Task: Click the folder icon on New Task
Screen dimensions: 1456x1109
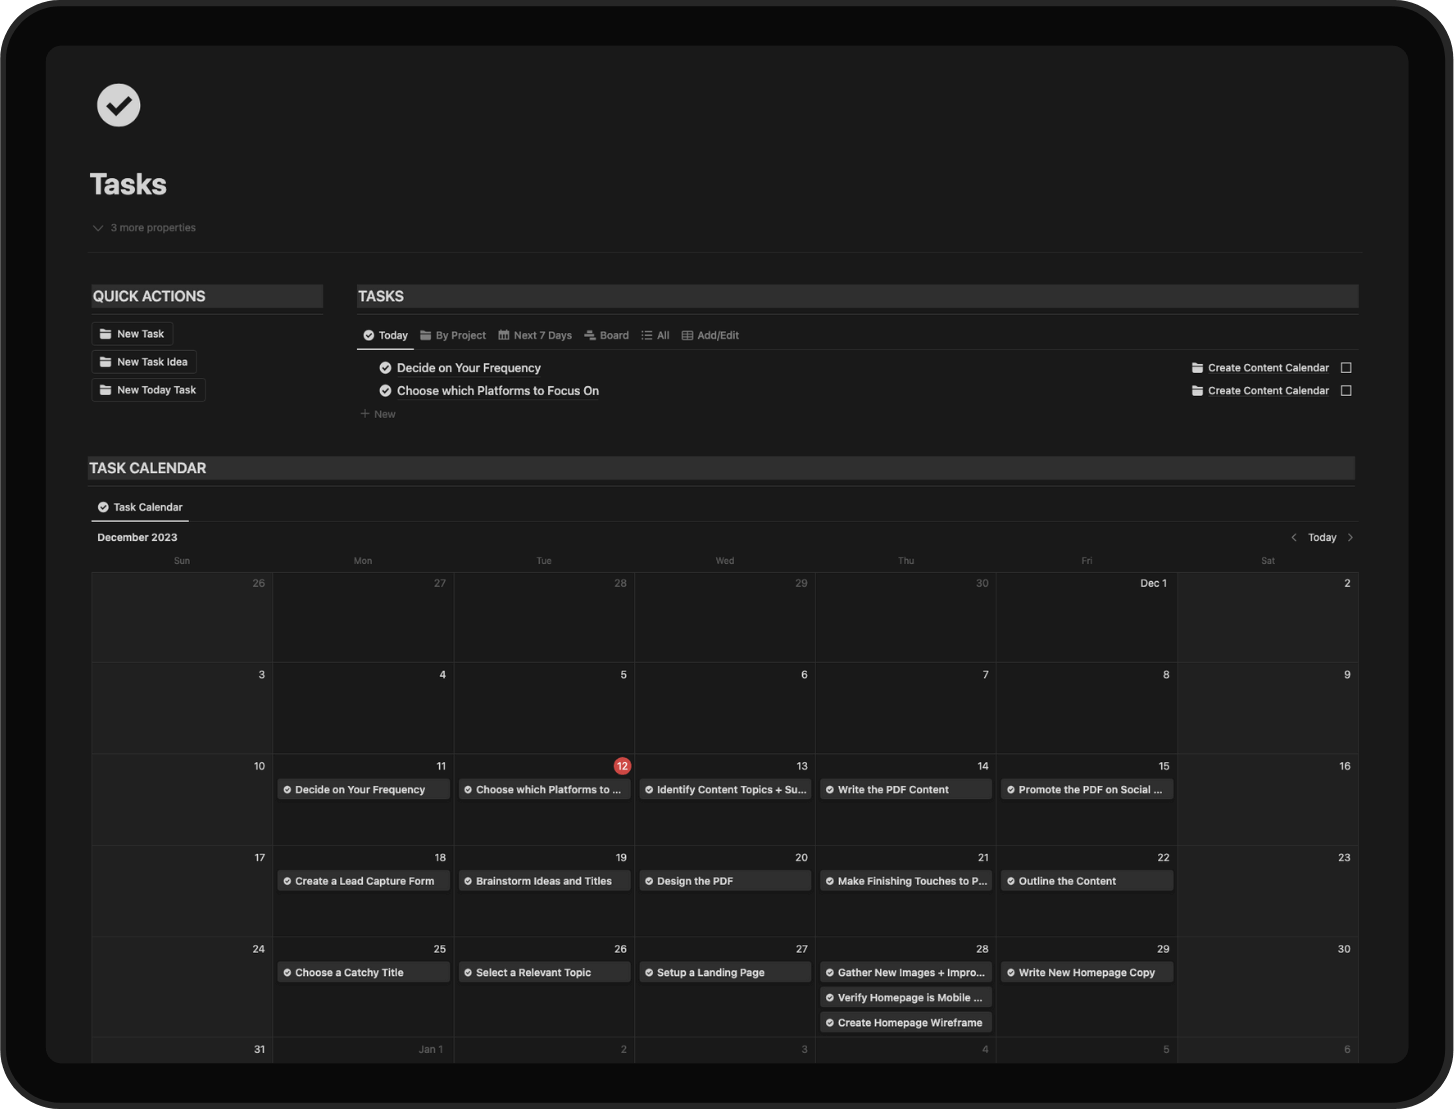Action: click(105, 334)
